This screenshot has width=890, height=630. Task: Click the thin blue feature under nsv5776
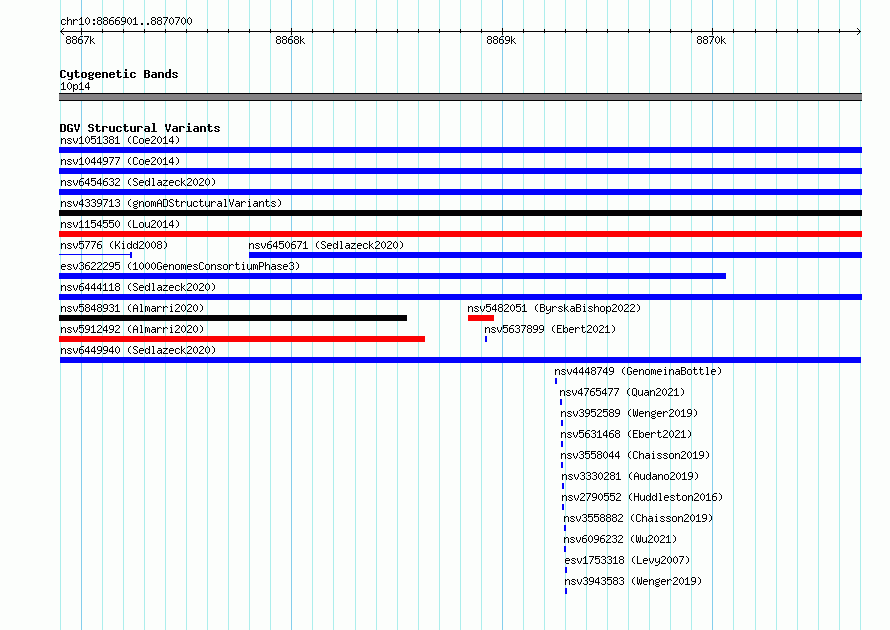coord(95,255)
